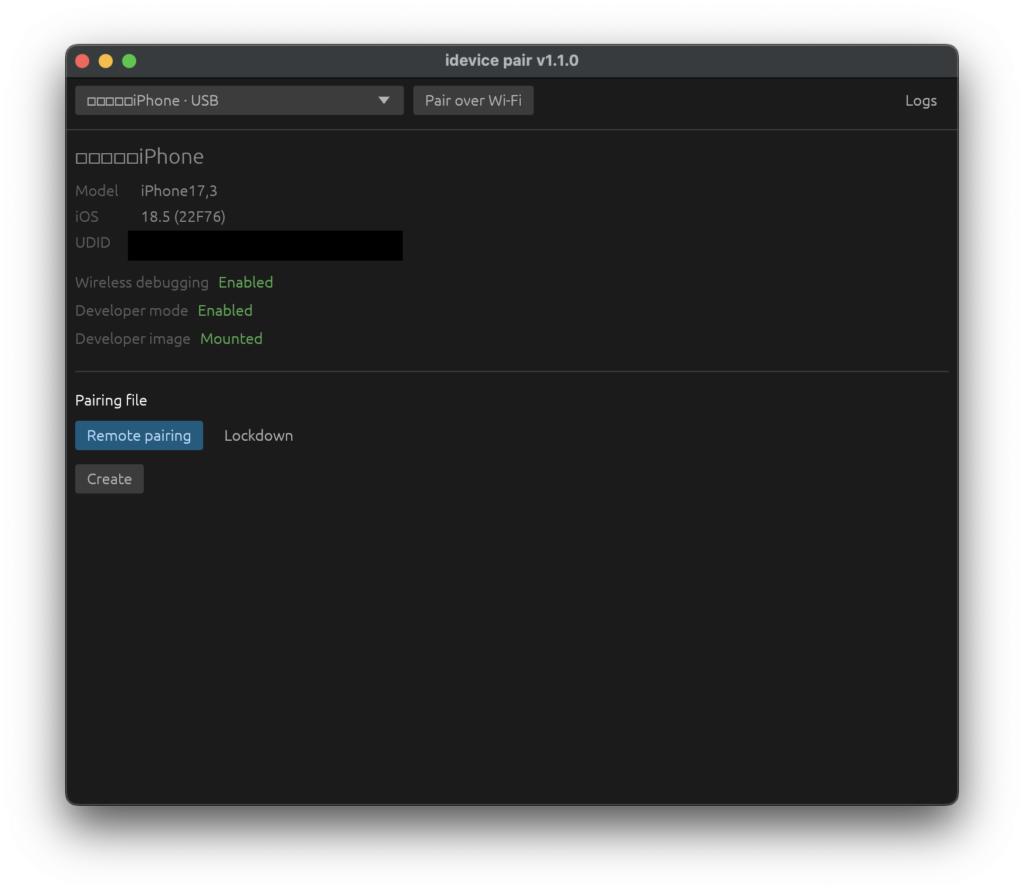Click the iOS version 18.5 (22F76)

click(183, 217)
